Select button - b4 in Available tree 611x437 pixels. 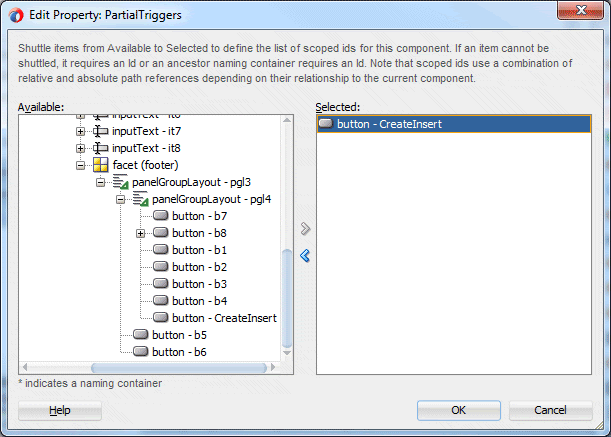[200, 301]
